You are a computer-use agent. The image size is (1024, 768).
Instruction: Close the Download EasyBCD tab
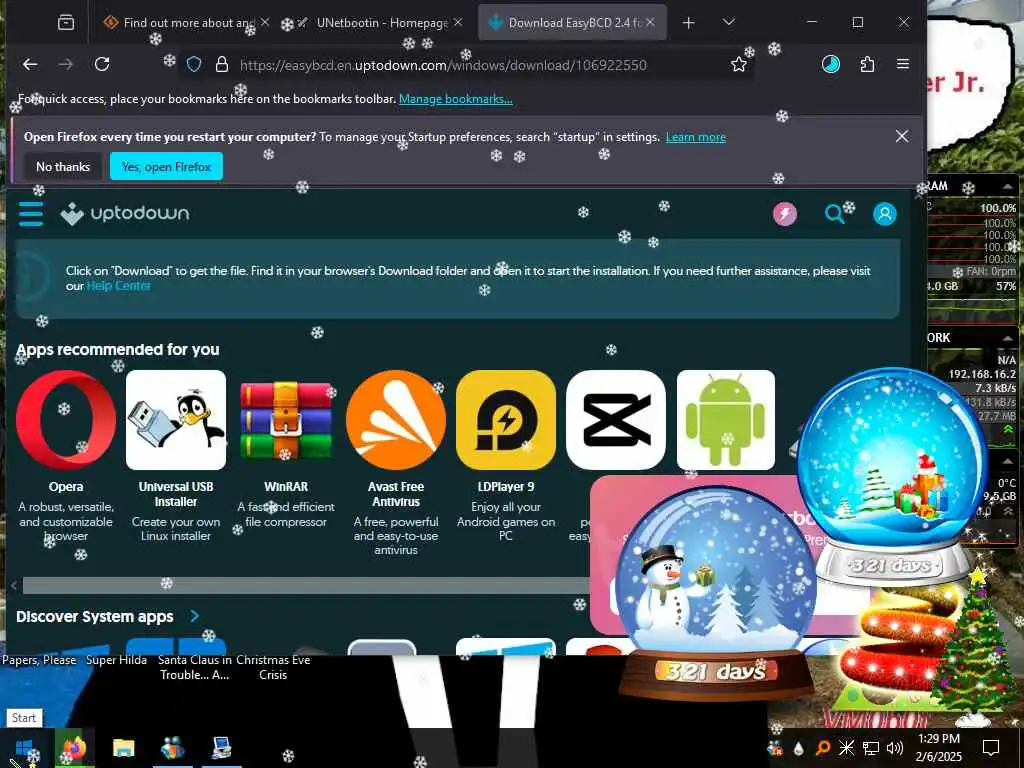click(x=650, y=22)
